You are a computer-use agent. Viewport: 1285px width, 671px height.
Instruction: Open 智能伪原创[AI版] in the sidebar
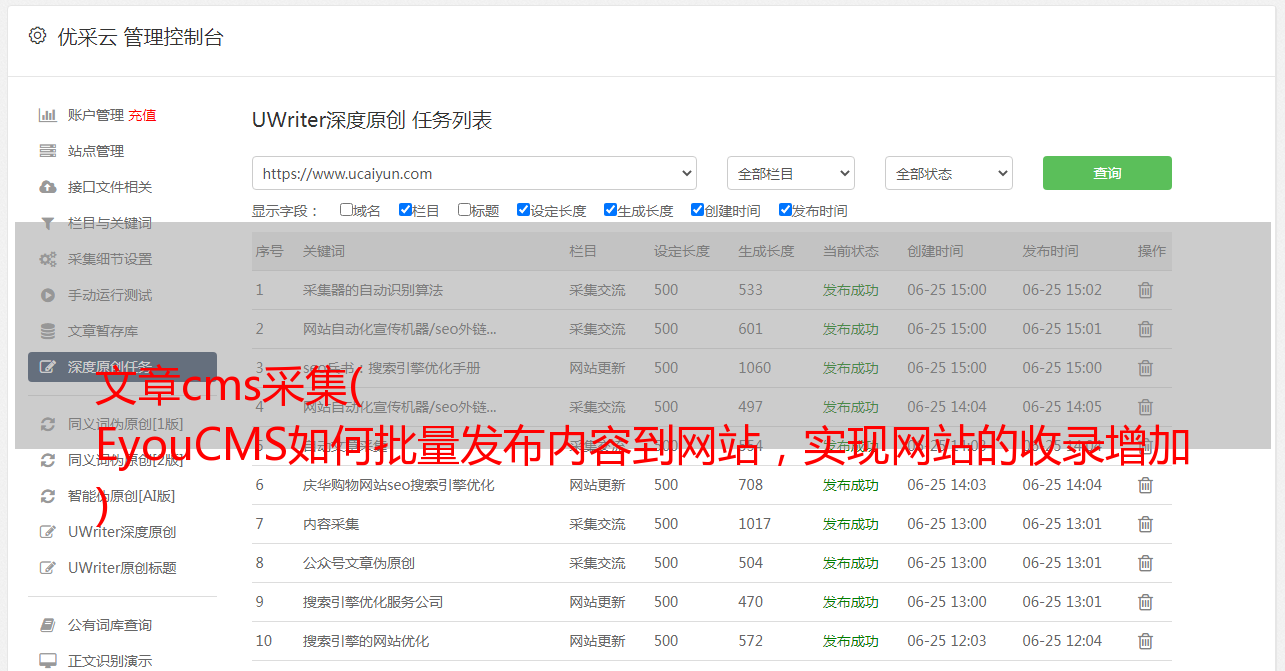(121, 496)
